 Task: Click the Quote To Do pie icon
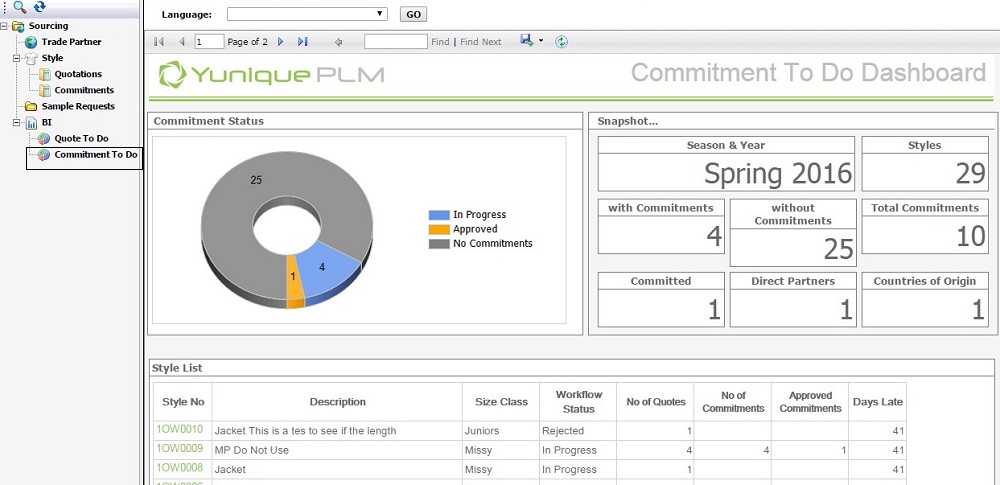pos(44,138)
